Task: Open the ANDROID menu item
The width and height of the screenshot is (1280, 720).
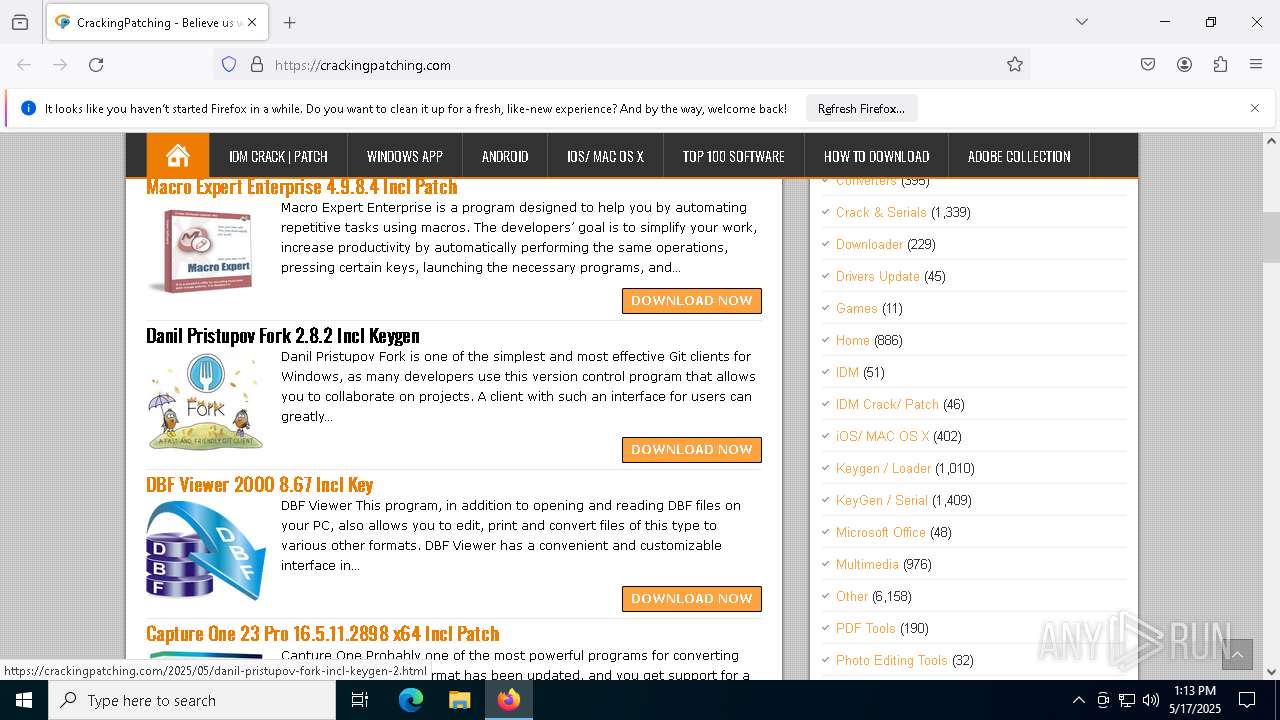Action: pos(505,156)
